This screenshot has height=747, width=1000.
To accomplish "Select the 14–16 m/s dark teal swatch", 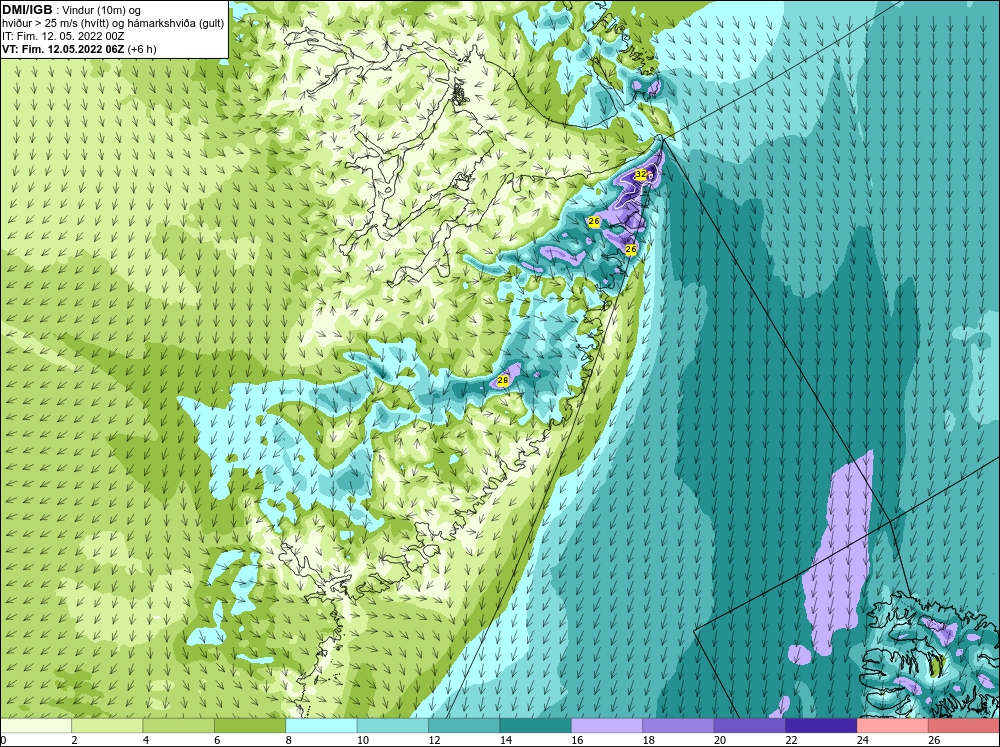I will (536, 725).
